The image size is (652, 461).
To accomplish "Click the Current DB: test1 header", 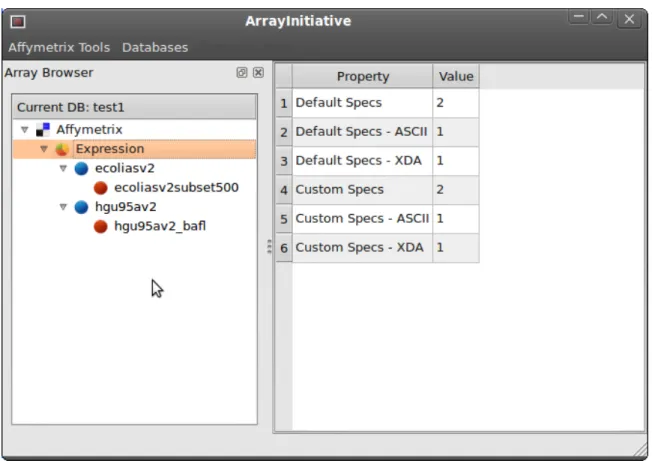I will click(134, 107).
